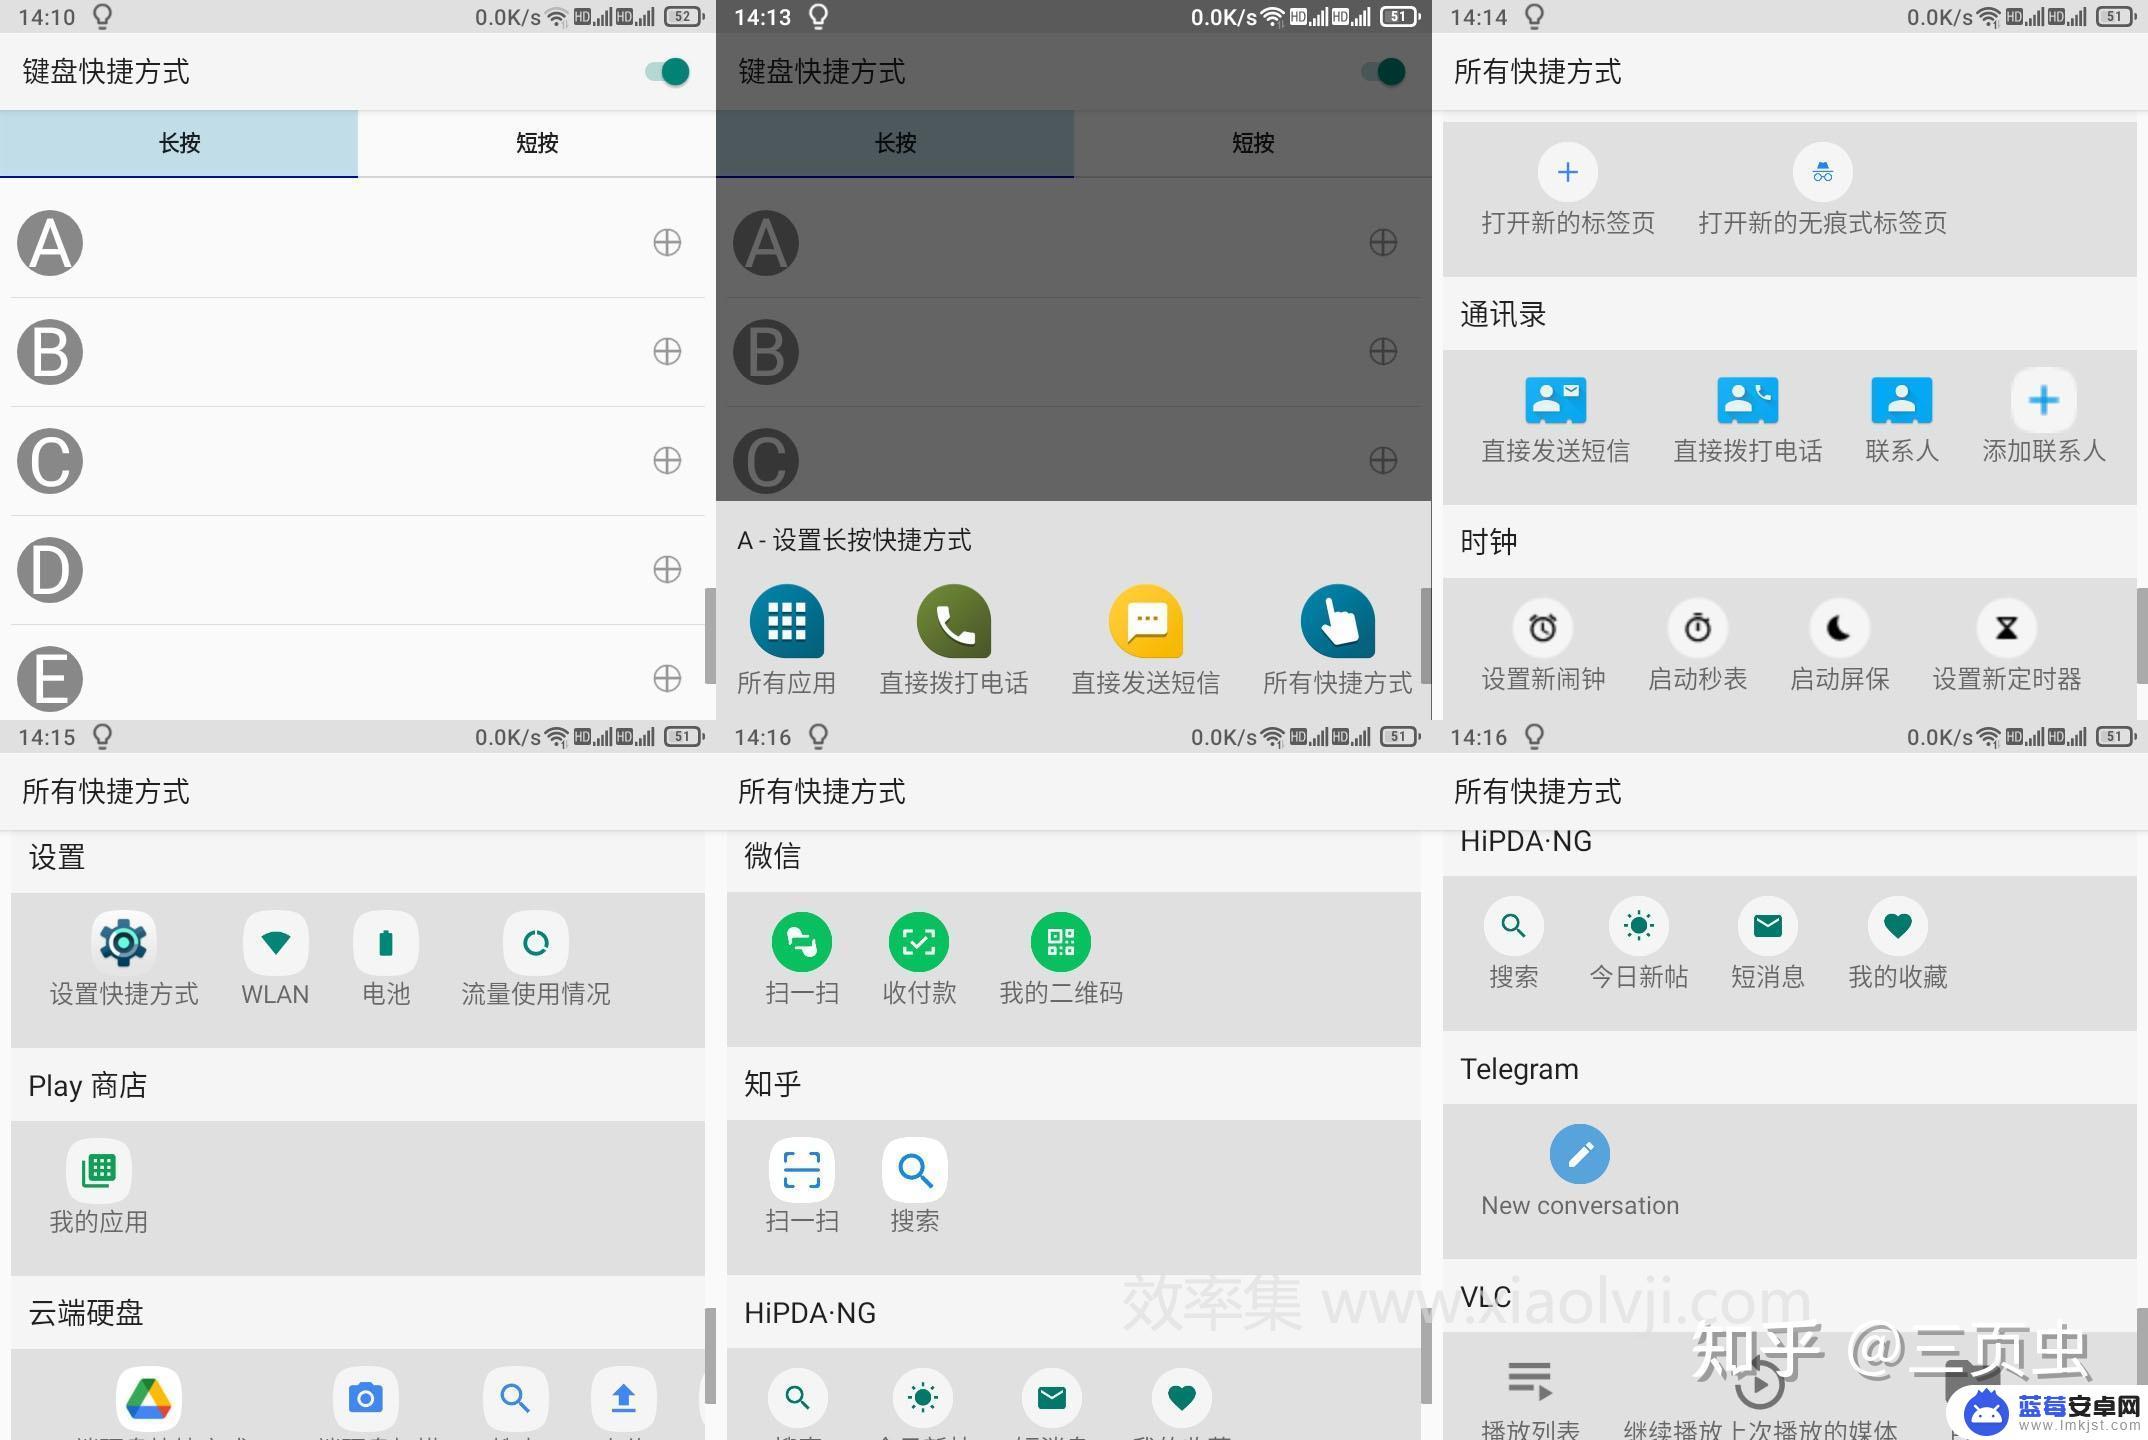Viewport: 2148px width, 1440px height.
Task: Click the 设置 section heading
Action: click(56, 857)
